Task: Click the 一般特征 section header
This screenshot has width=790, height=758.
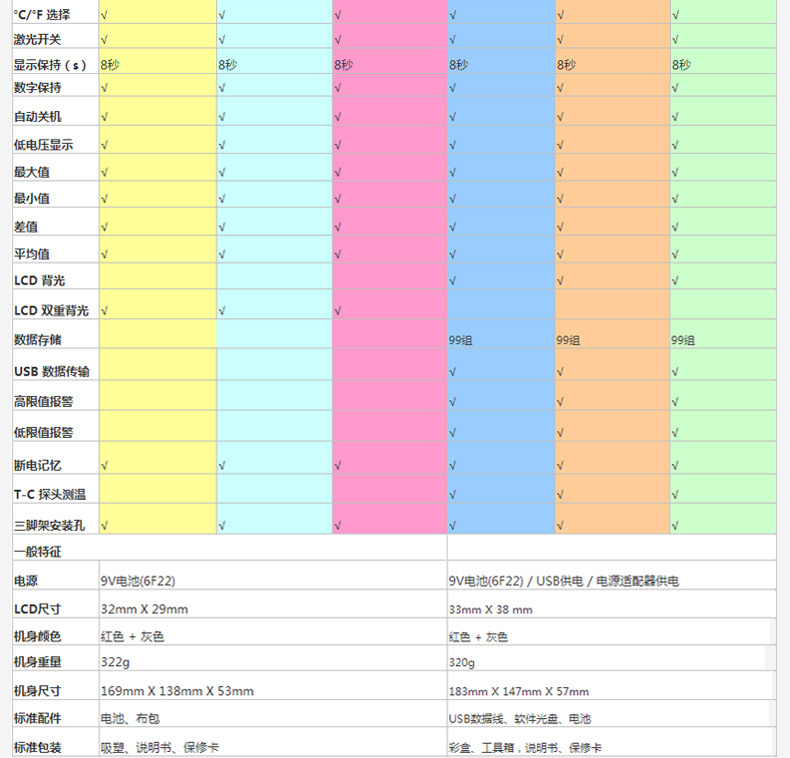Action: coord(37,551)
